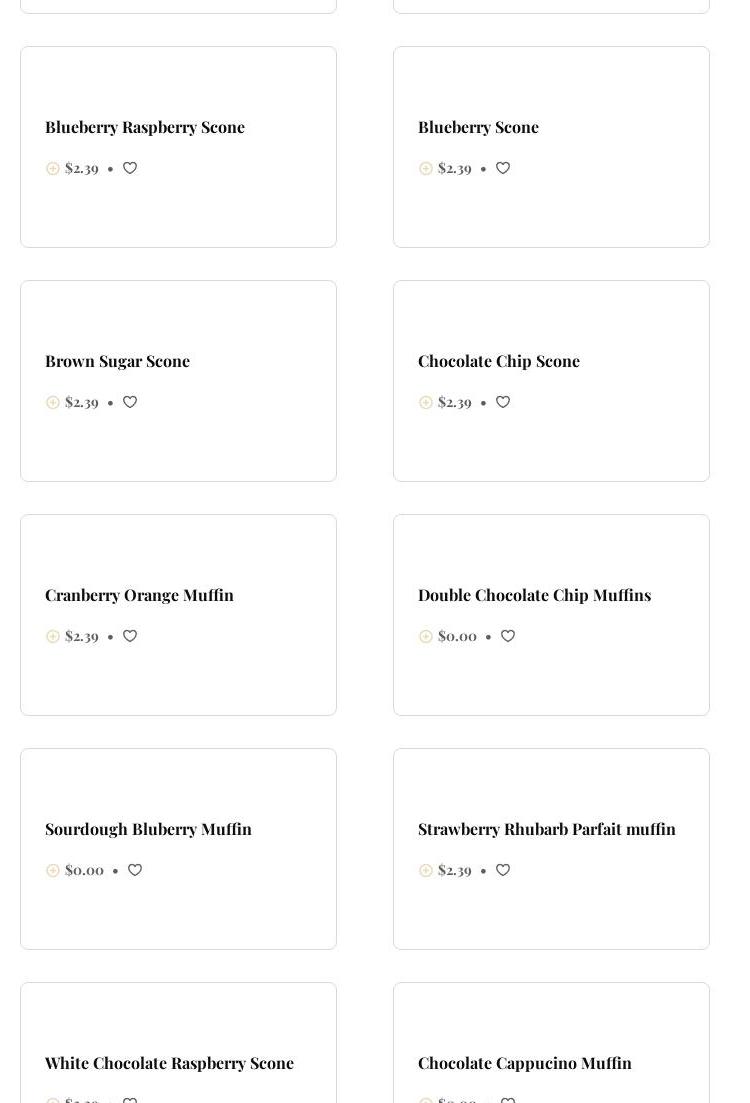Image resolution: width=750 pixels, height=1103 pixels.
Task: Favorite the Blueberry Raspberry Scone heart
Action: coord(130,168)
